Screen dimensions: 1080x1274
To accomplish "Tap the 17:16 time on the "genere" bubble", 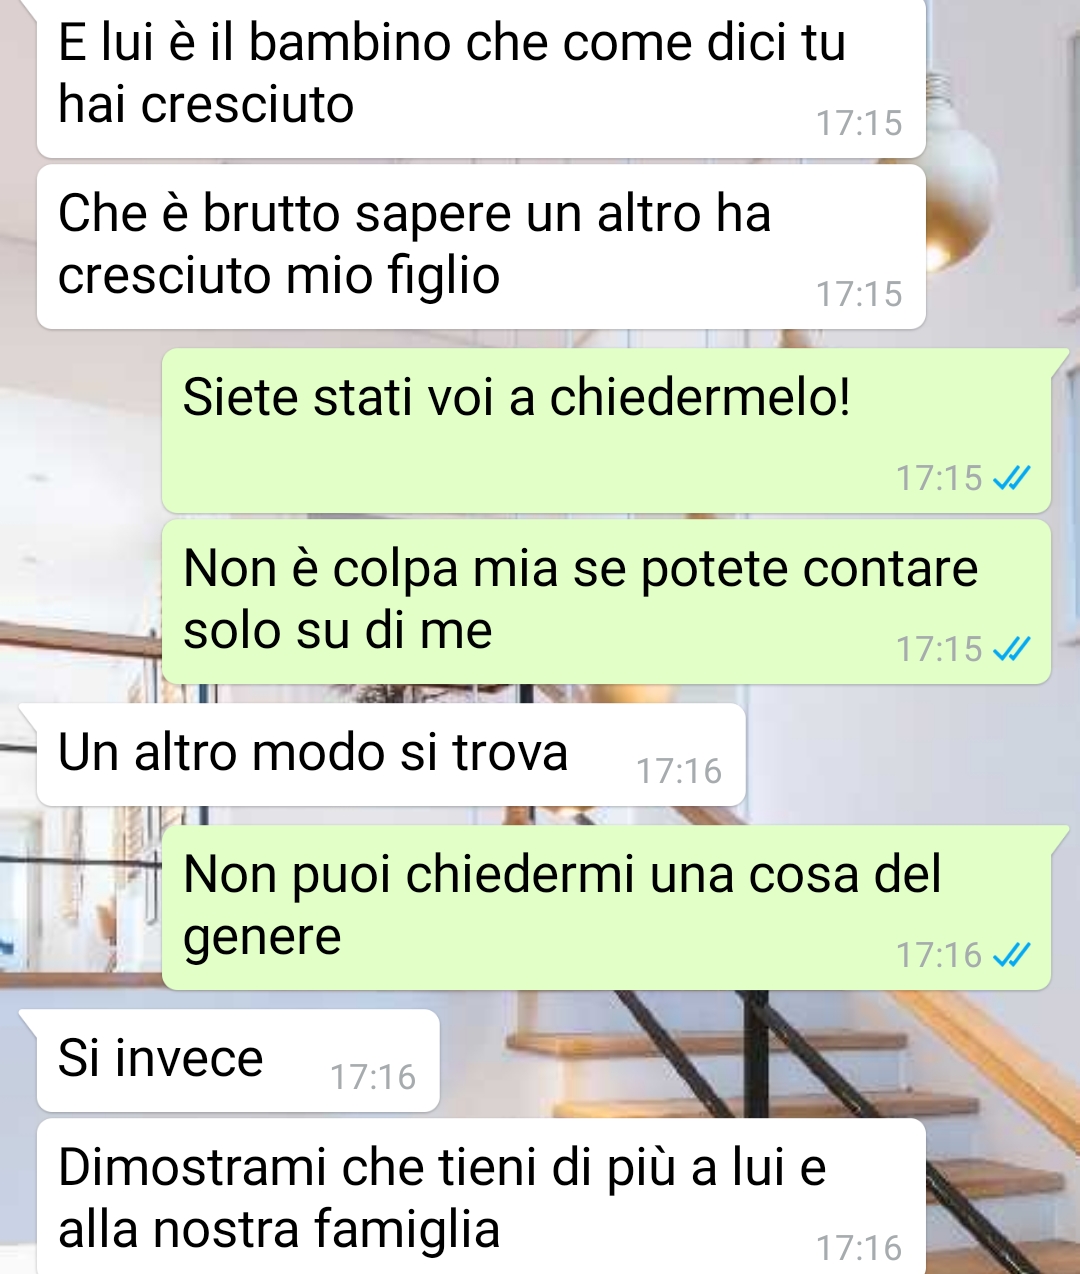I will [x=939, y=955].
